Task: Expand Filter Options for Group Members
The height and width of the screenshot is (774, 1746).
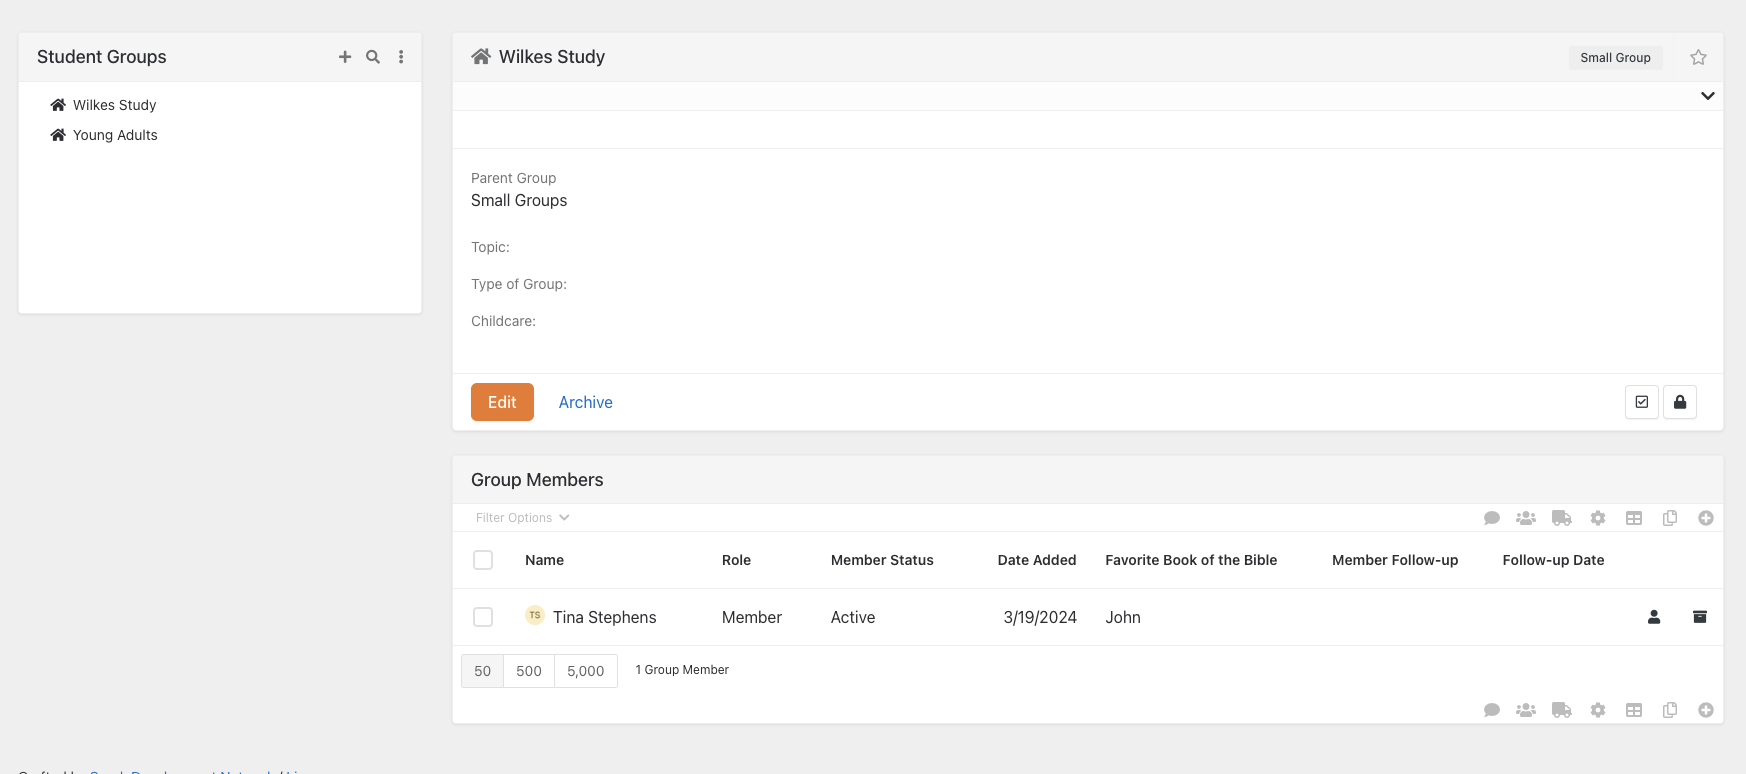Action: tap(522, 518)
